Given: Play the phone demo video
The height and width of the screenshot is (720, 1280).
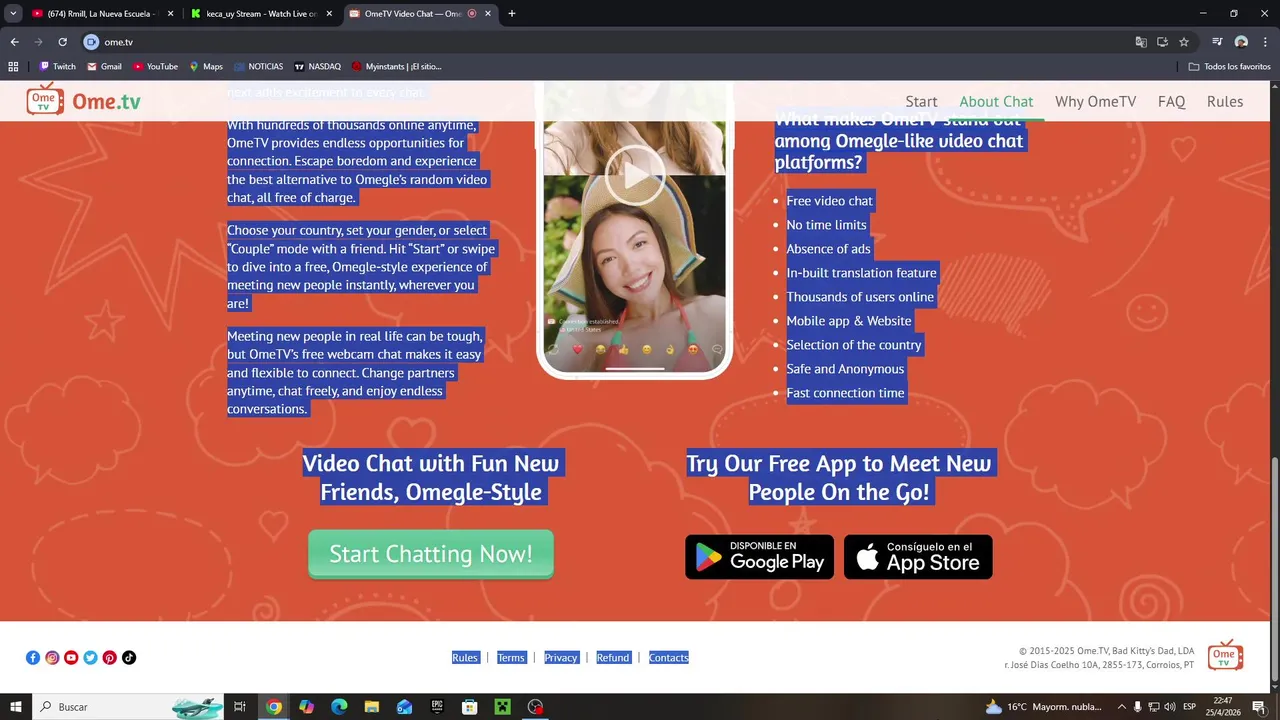Looking at the screenshot, I should 635,176.
